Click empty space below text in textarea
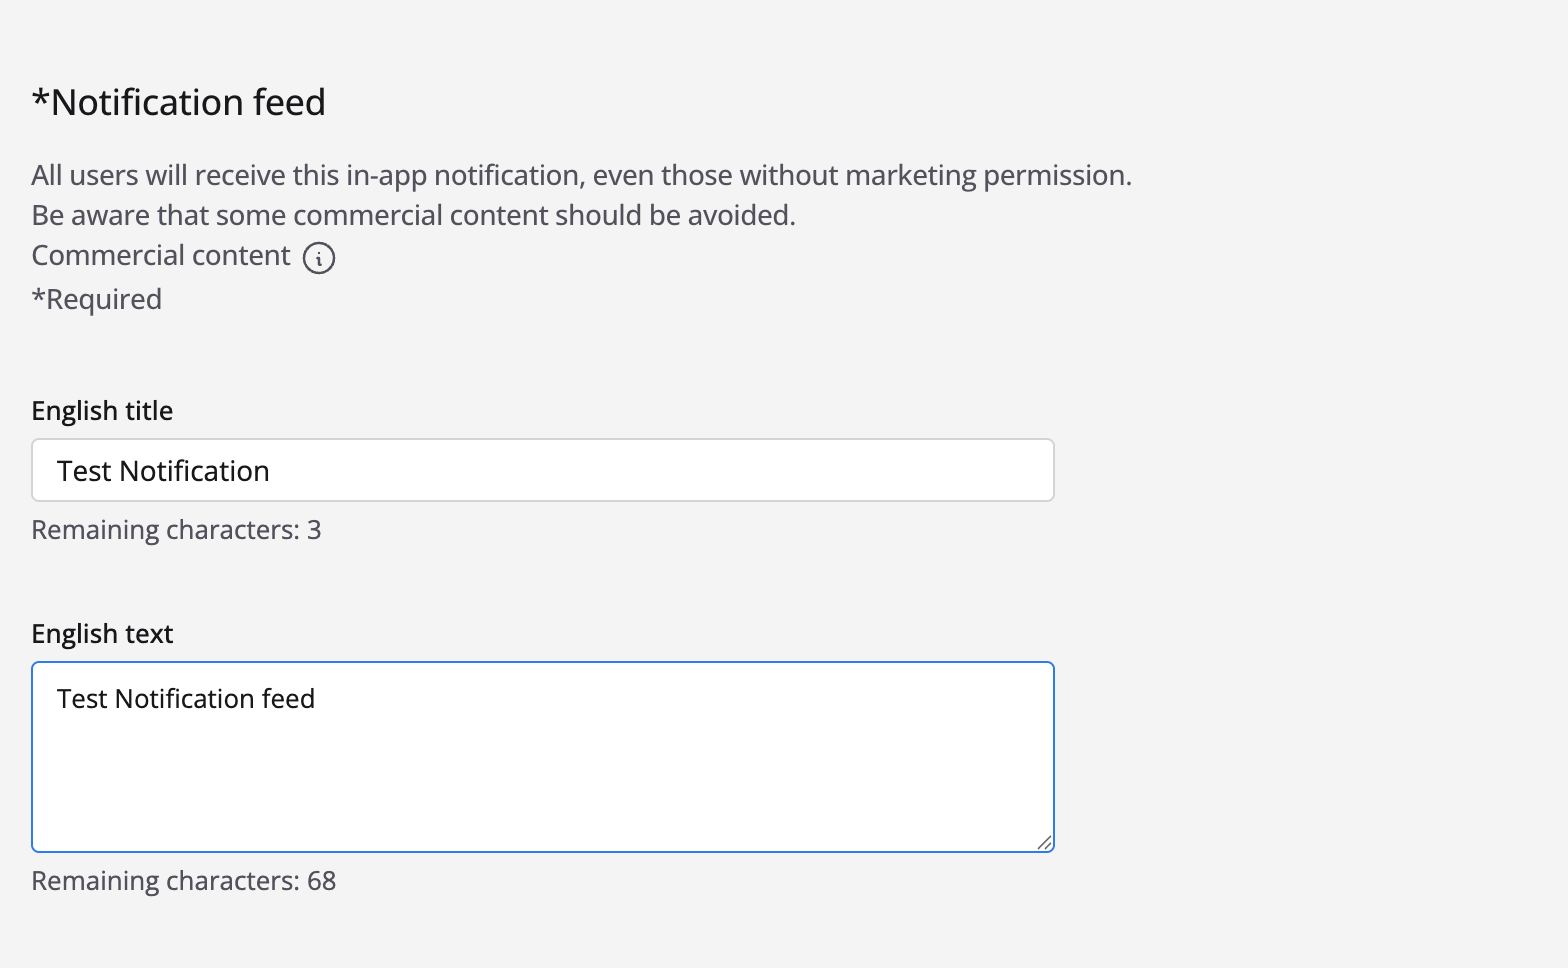 [x=542, y=790]
